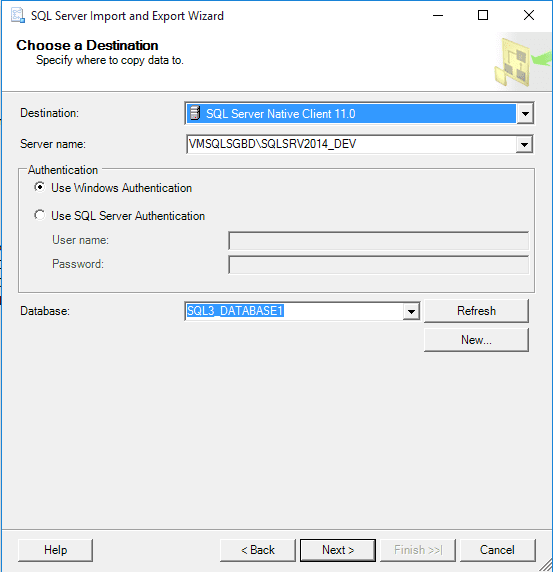The width and height of the screenshot is (553, 572).
Task: Click the SQL3_DATABASE1 database field
Action: [x=294, y=311]
